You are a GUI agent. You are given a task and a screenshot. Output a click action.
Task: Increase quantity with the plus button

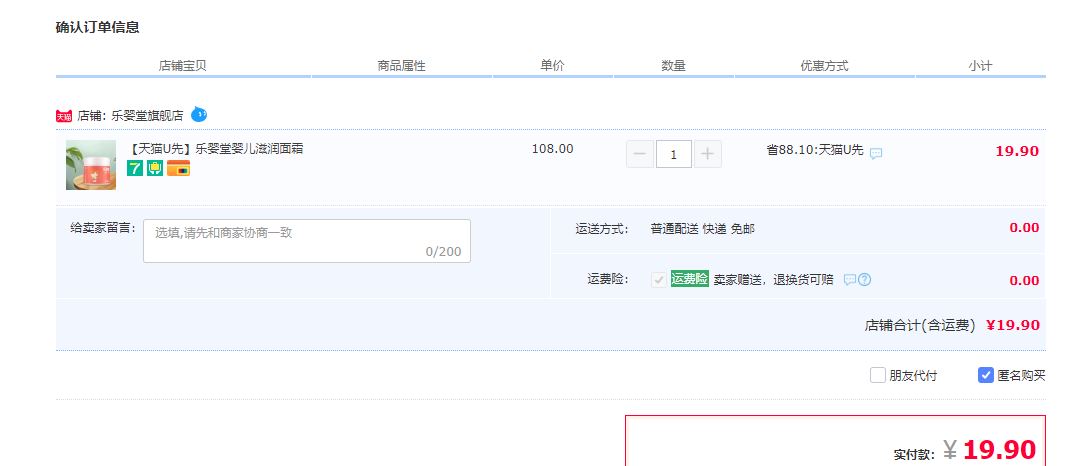[x=707, y=154]
